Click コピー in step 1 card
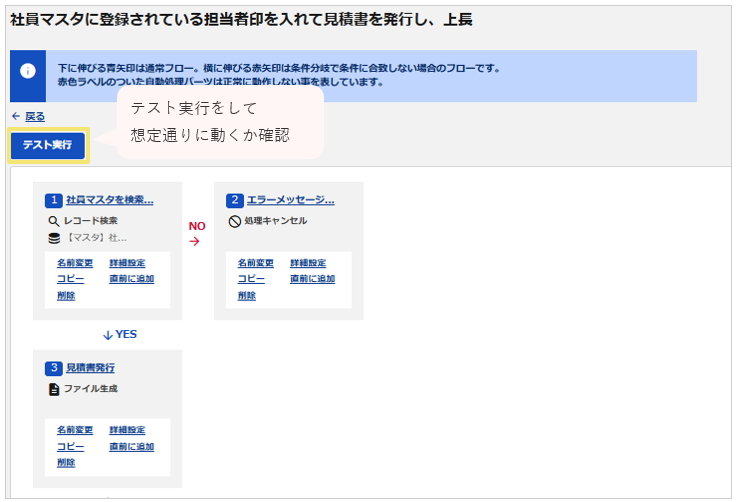Viewport: 736px width, 502px height. [x=70, y=279]
